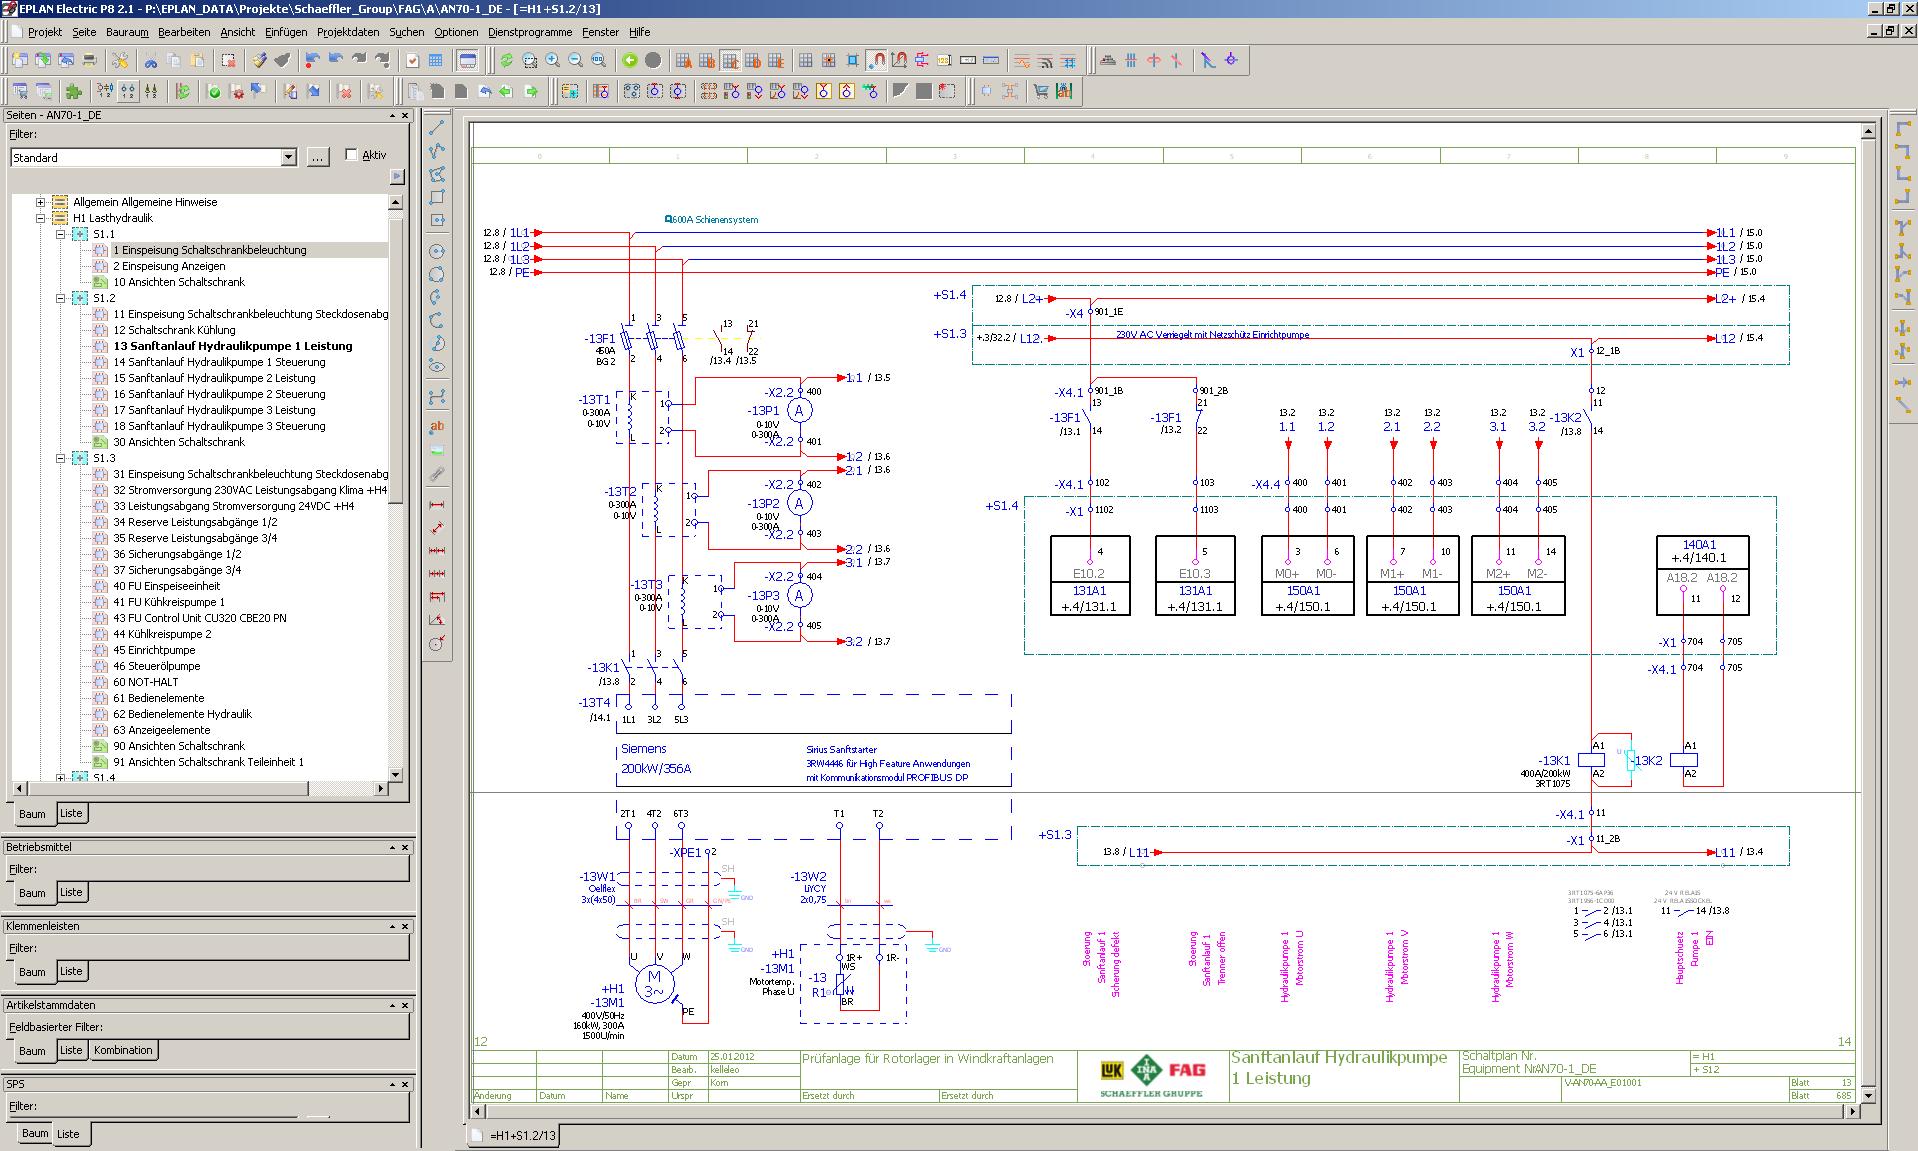Click the drawing area vertical scrollbar down arrow
Image resolution: width=1918 pixels, height=1151 pixels.
[x=1867, y=1095]
